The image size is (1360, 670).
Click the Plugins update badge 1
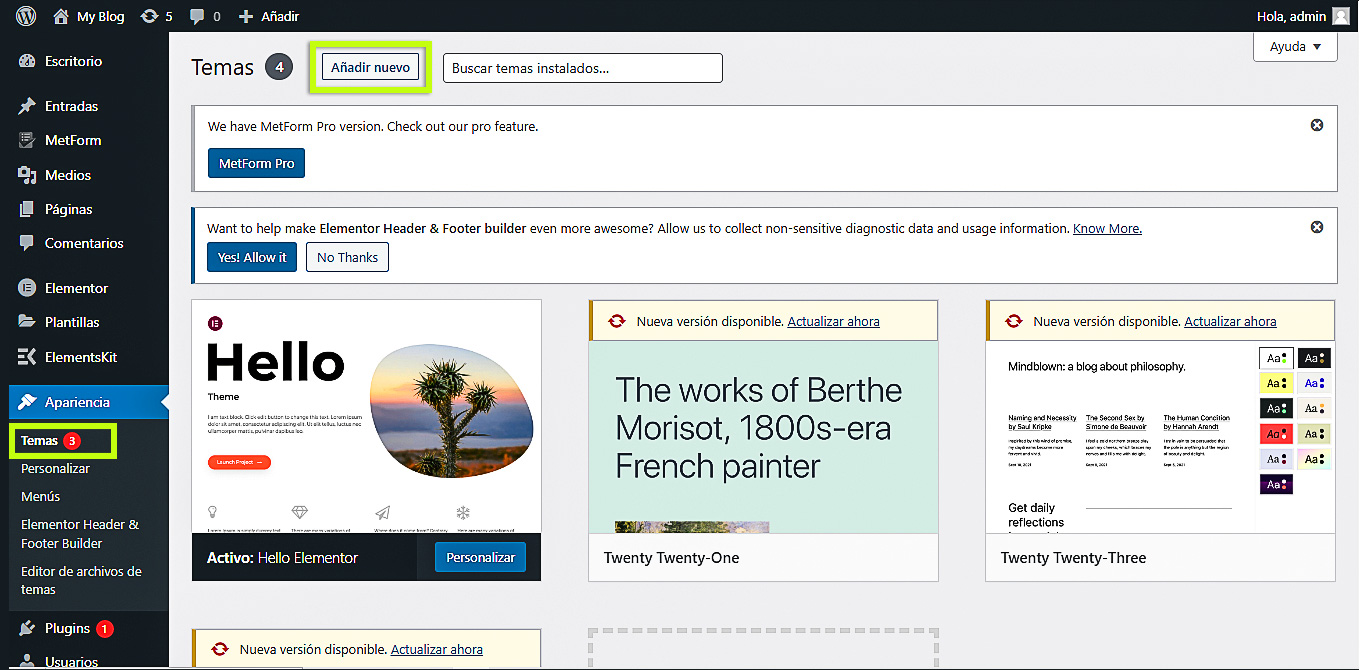pos(105,629)
